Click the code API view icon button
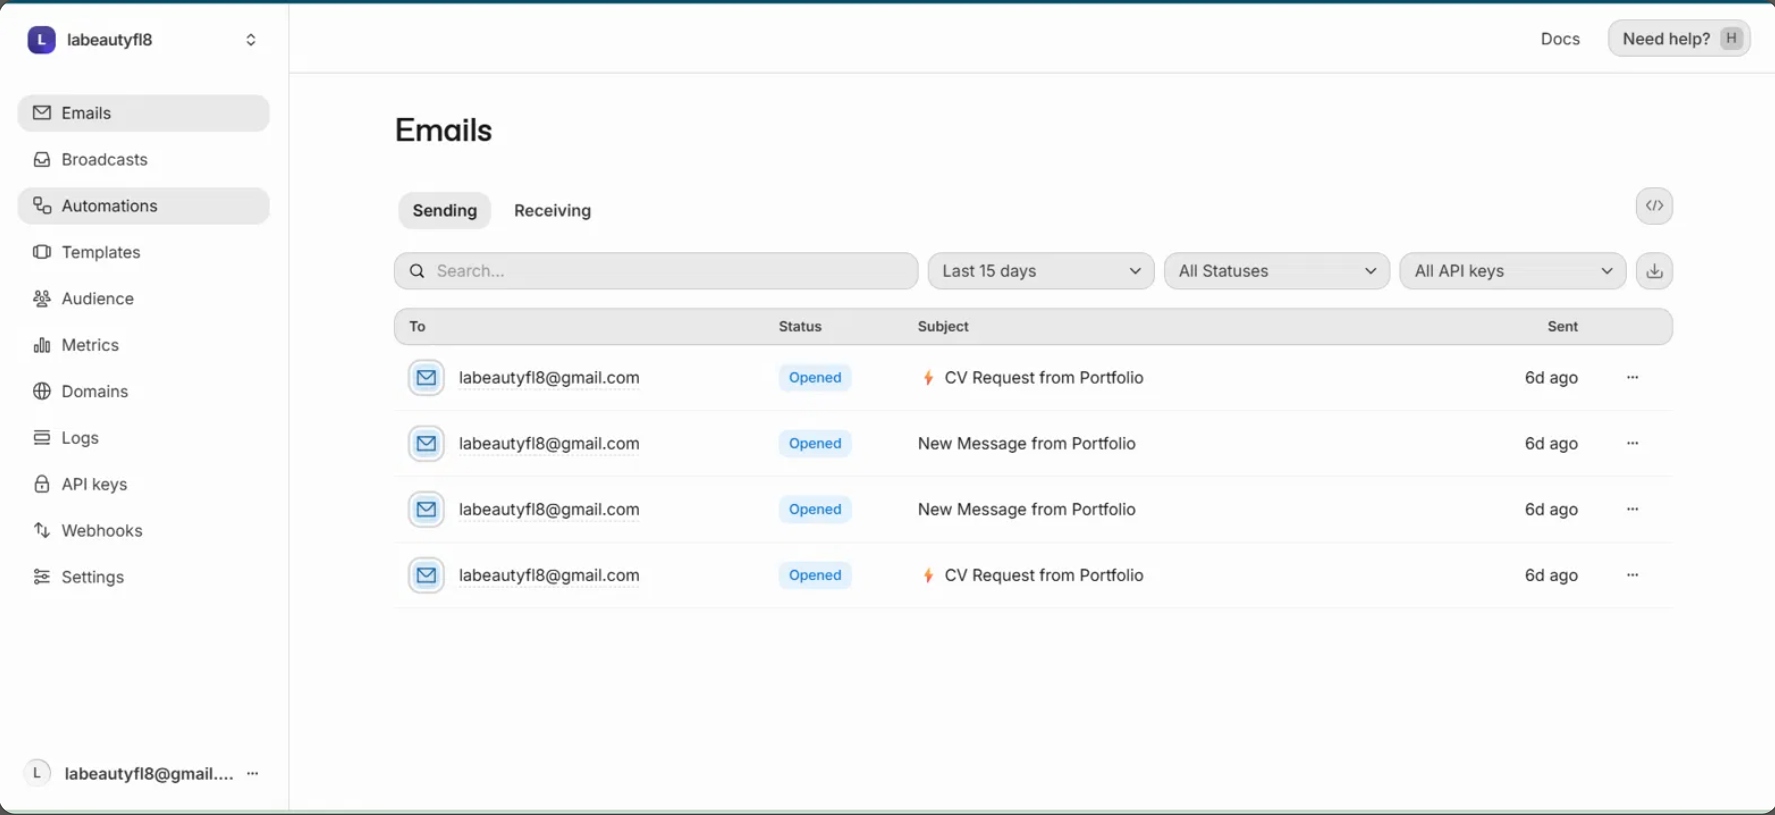Image resolution: width=1775 pixels, height=815 pixels. (1654, 206)
